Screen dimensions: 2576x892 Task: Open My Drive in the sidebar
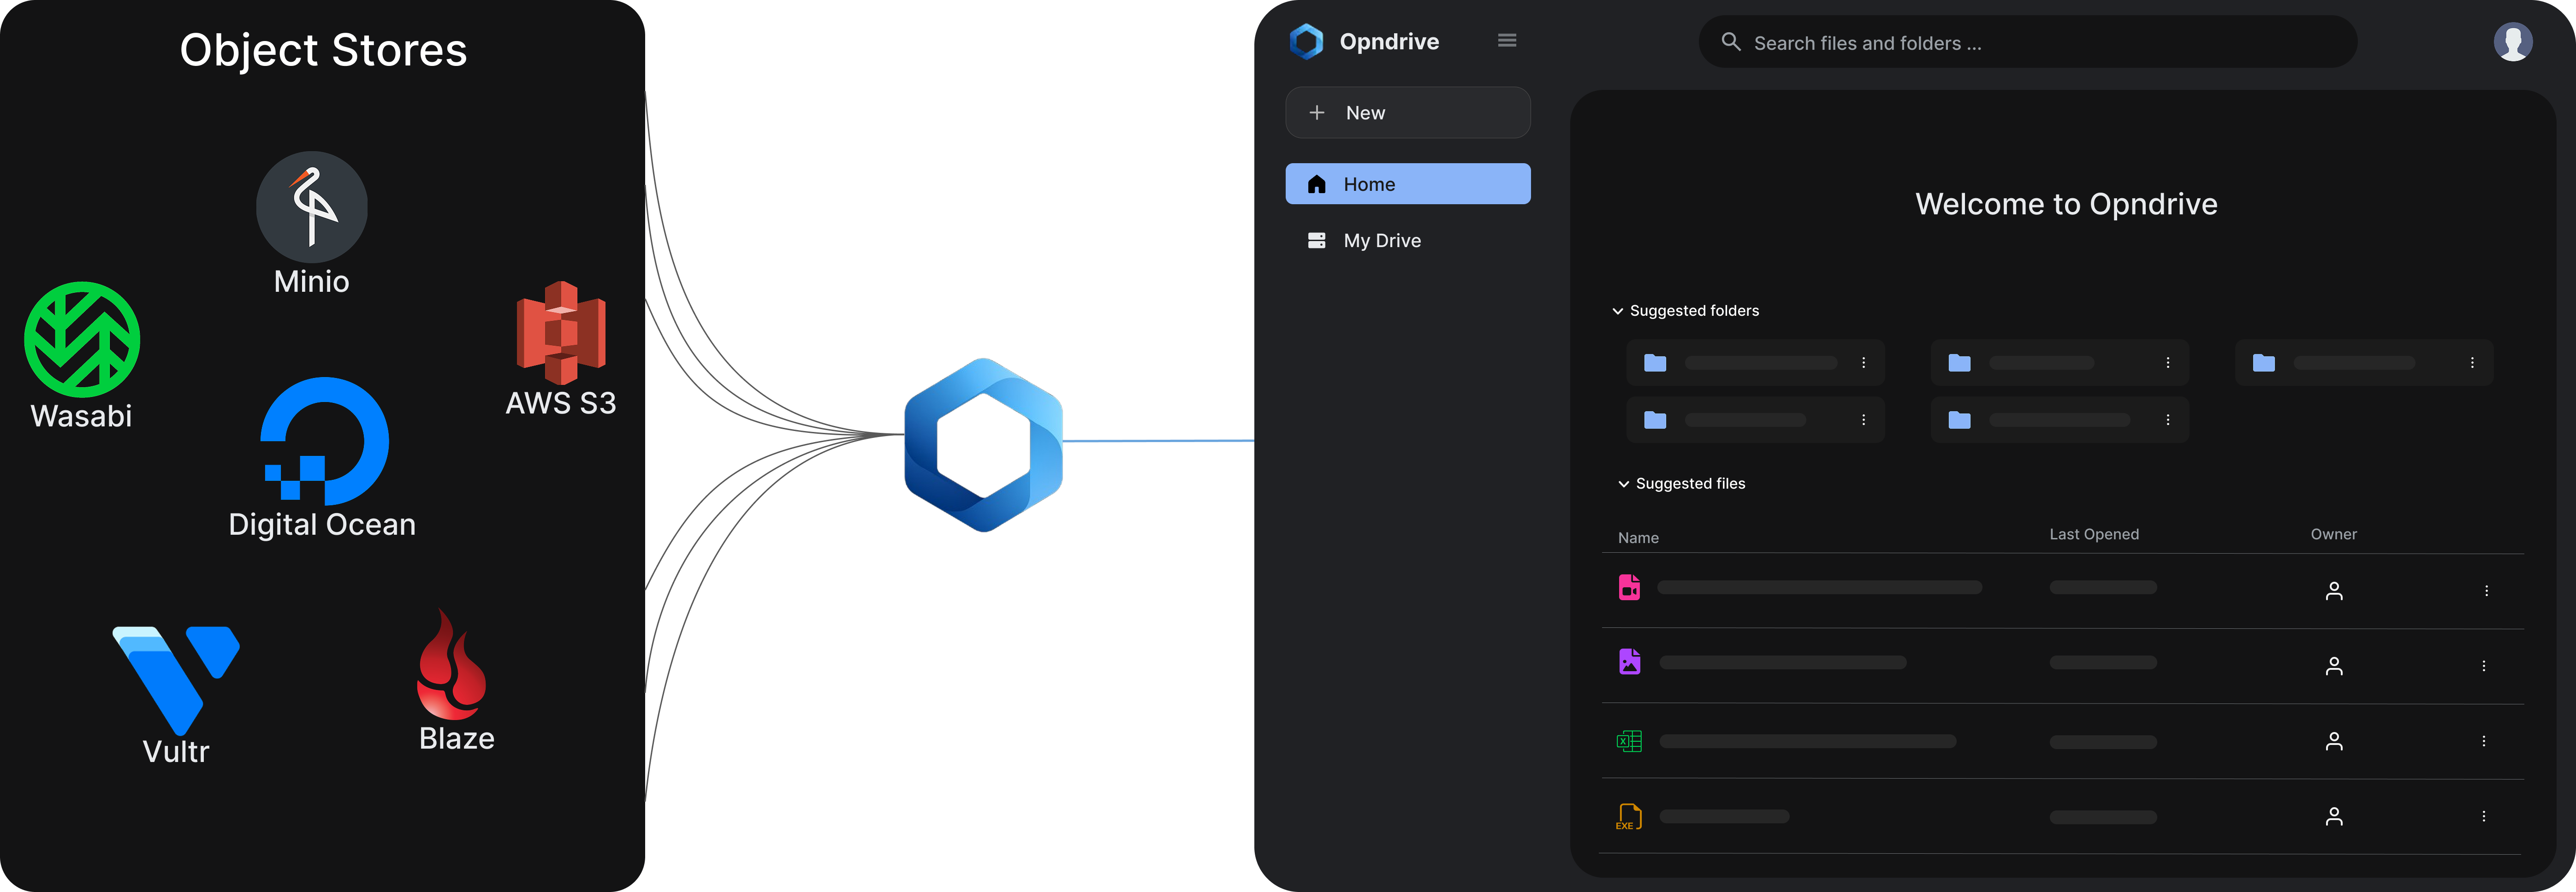(1407, 240)
